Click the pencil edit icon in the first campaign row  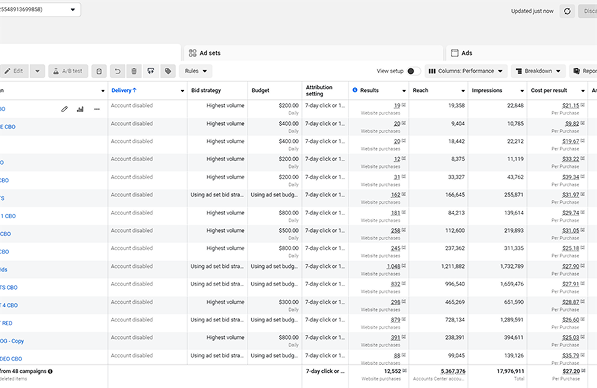(x=64, y=109)
